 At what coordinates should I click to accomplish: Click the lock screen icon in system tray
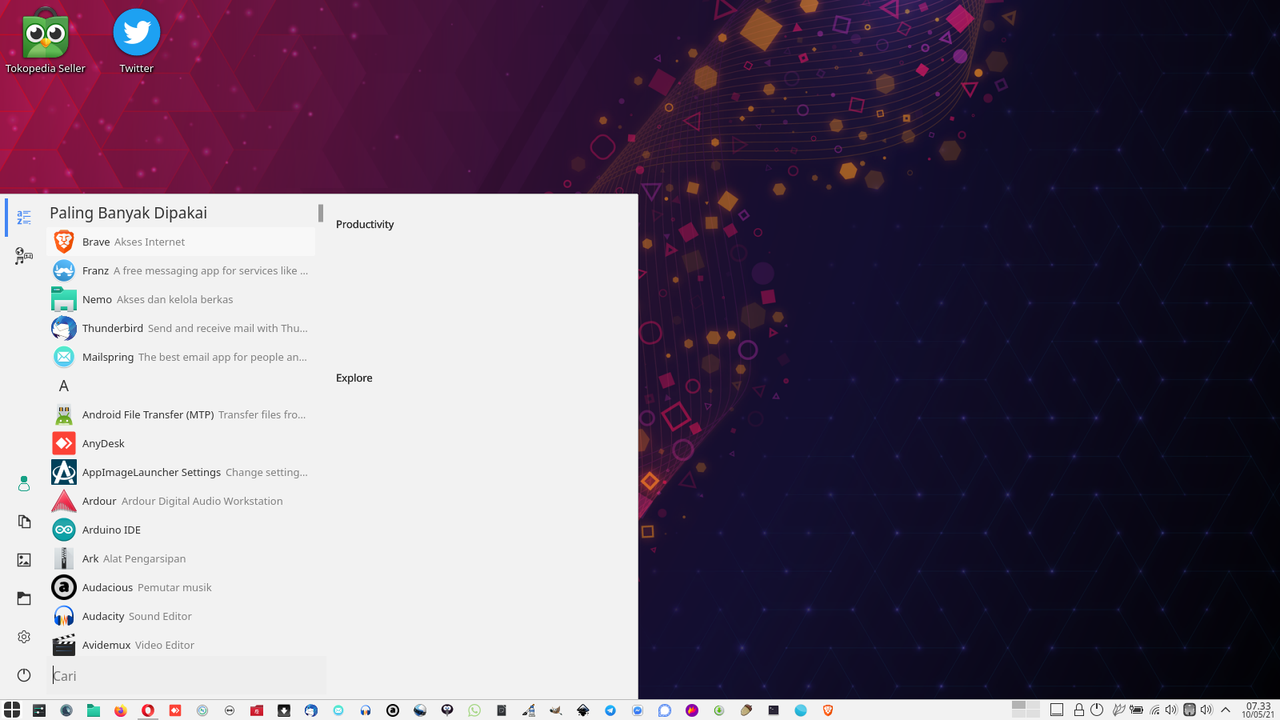click(x=1079, y=710)
